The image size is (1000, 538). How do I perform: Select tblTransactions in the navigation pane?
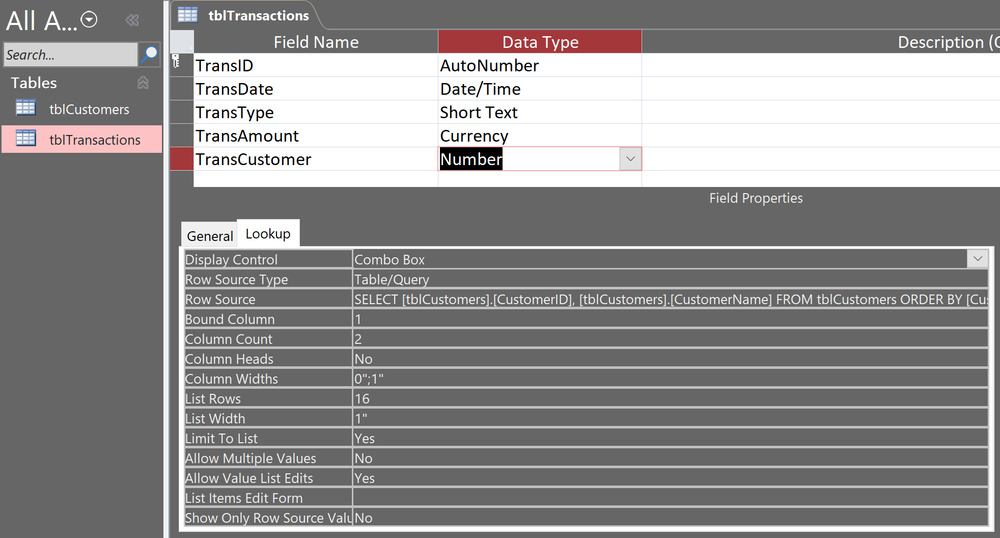pos(94,140)
